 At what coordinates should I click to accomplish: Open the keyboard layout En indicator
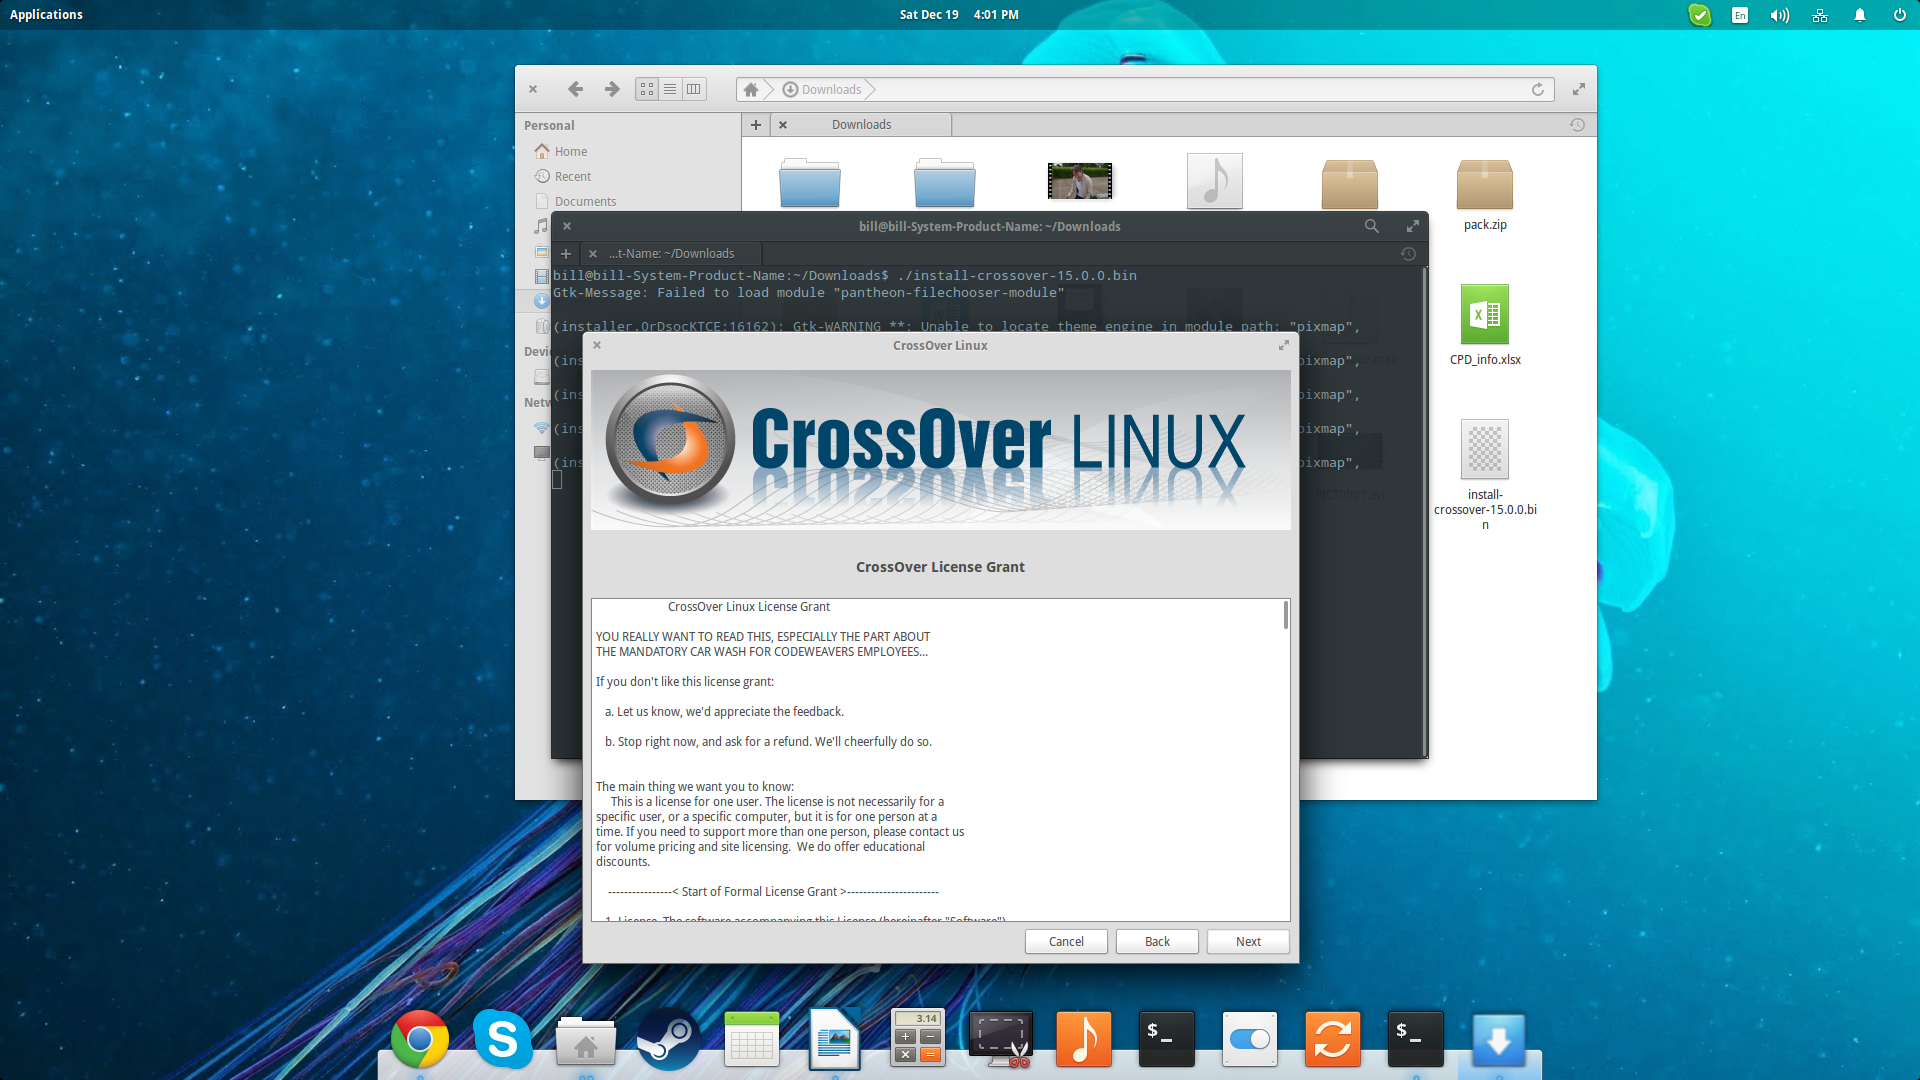tap(1740, 15)
